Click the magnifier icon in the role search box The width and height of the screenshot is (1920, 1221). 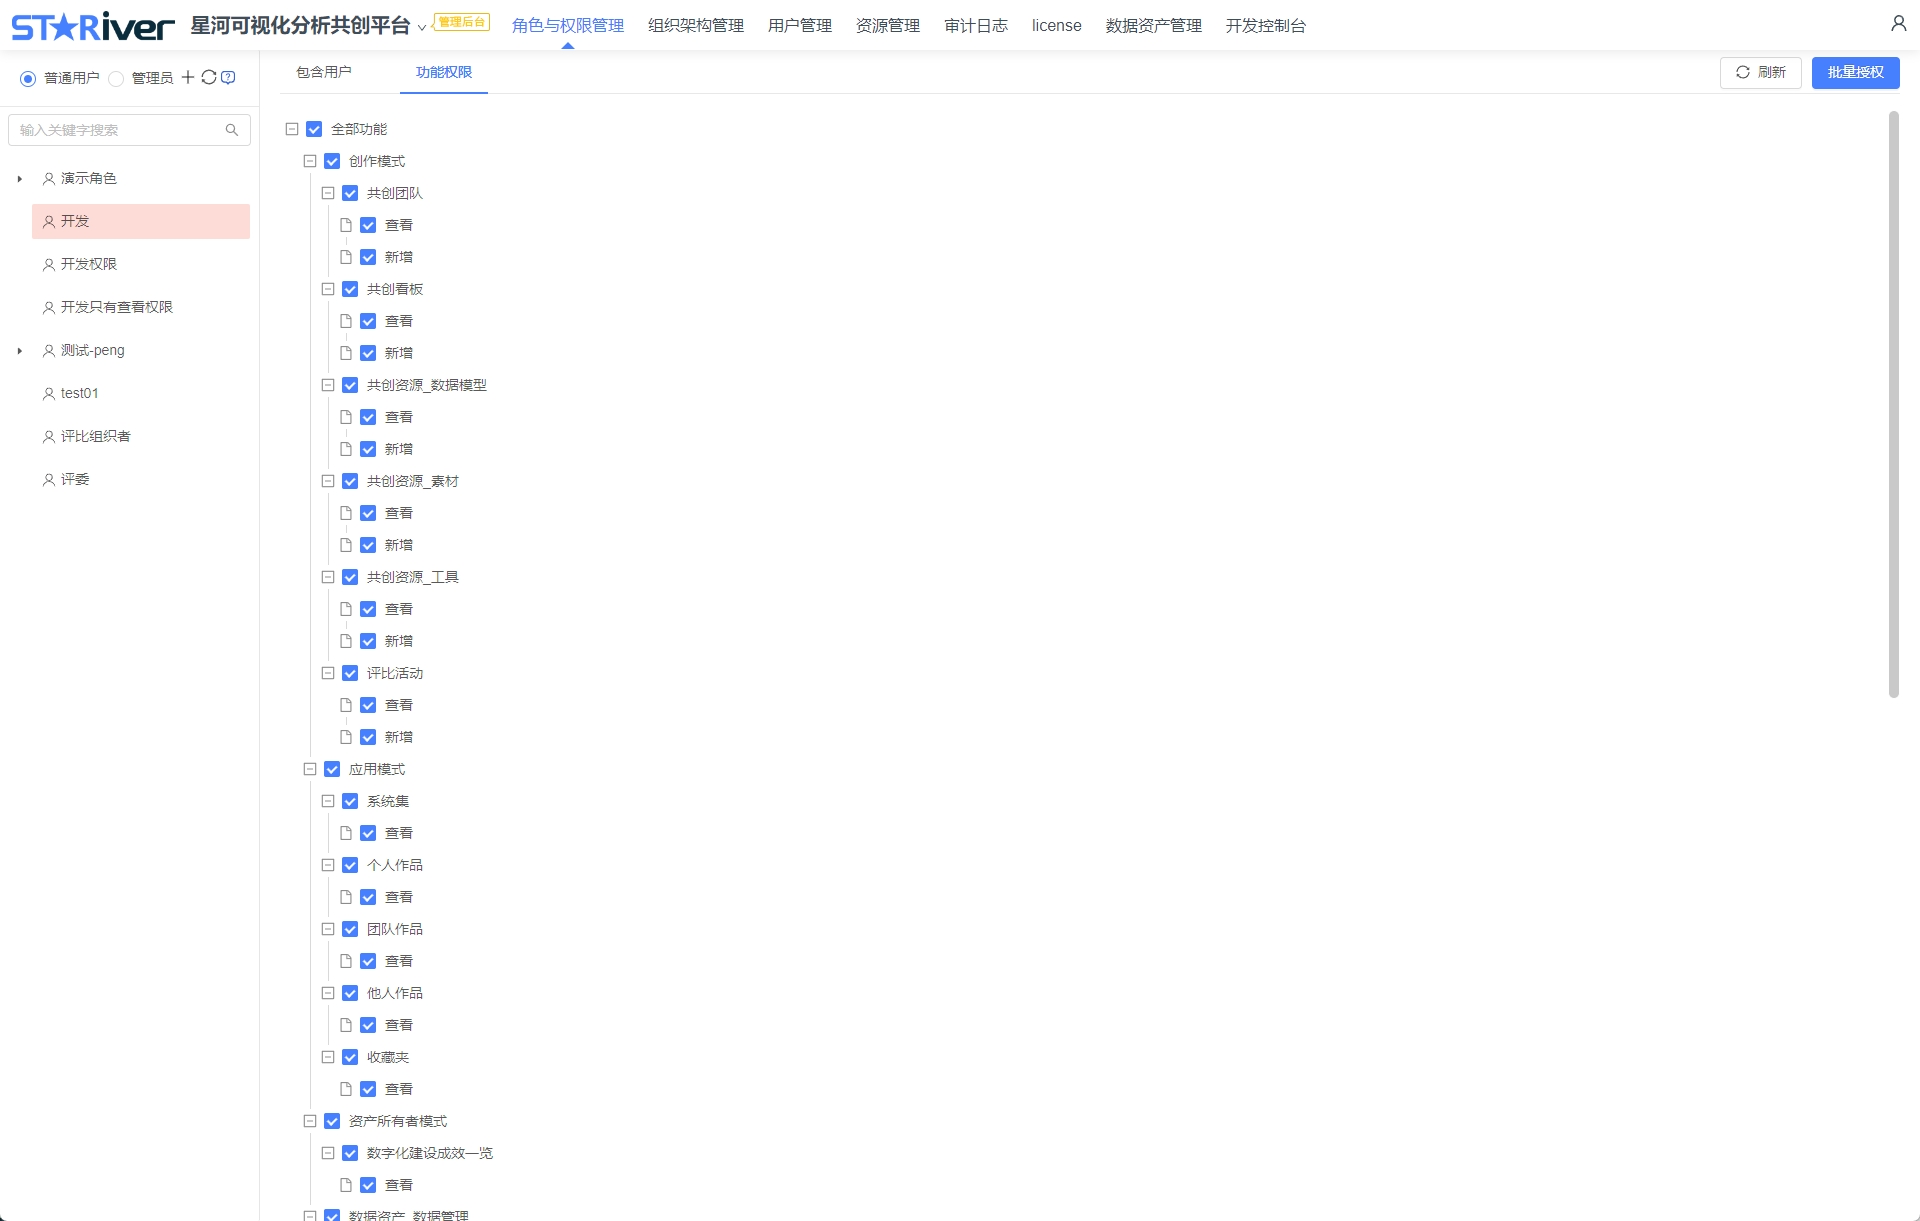point(232,130)
